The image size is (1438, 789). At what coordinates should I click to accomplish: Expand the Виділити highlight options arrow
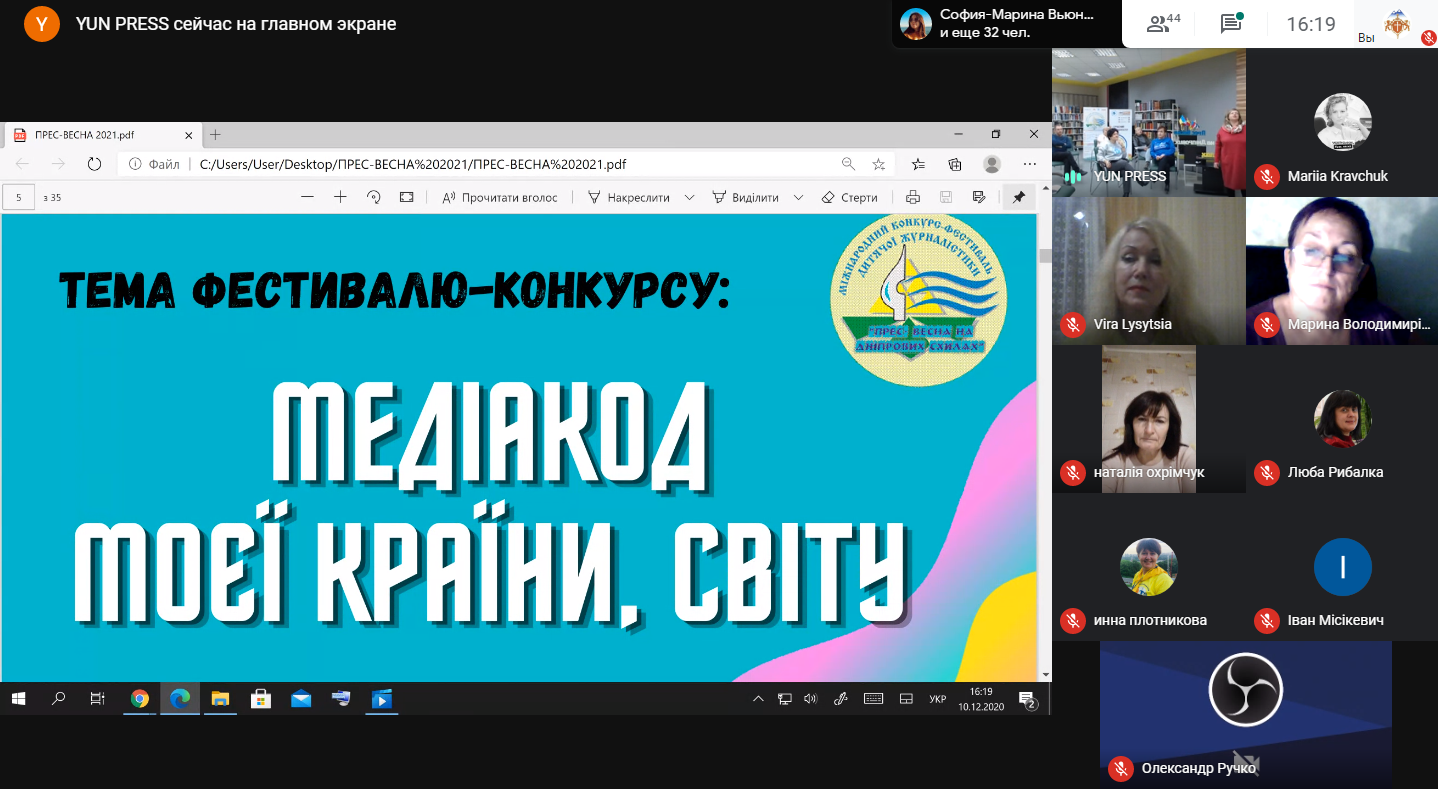pos(798,197)
